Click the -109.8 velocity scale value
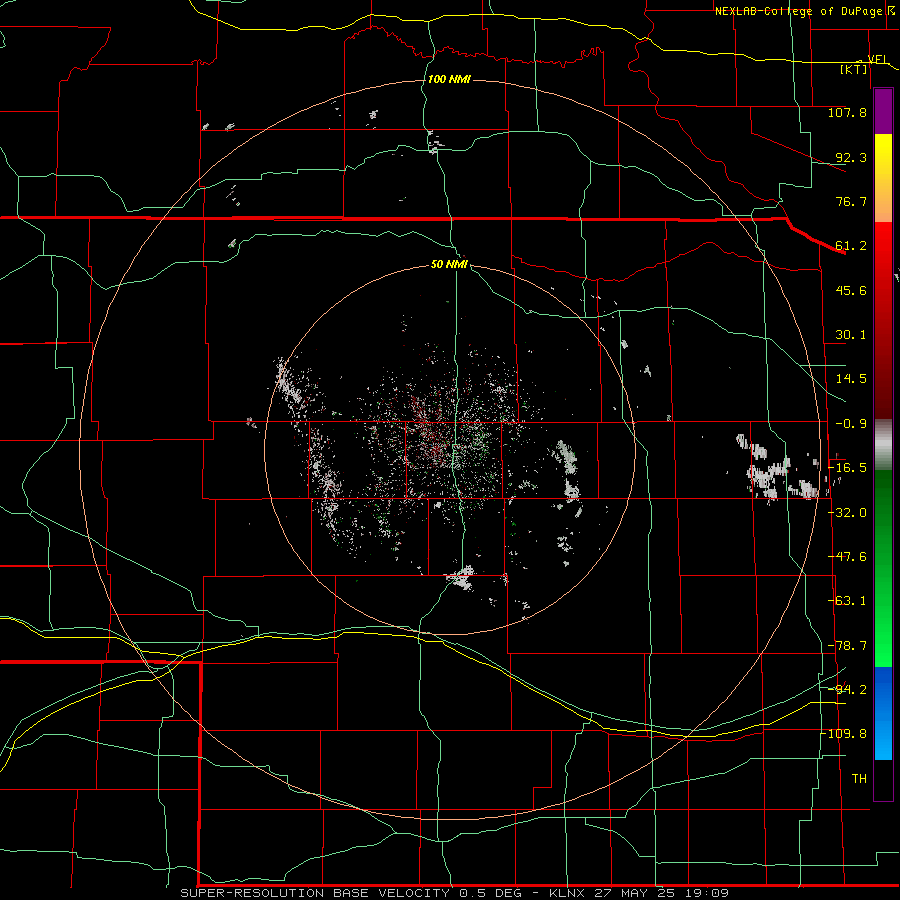 point(844,734)
